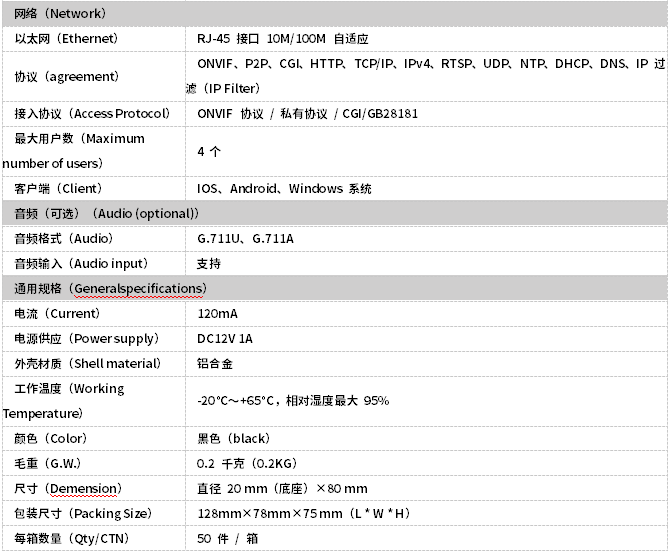The image size is (671, 554).
Task: Click the Maximum number of users label
Action: (80, 151)
